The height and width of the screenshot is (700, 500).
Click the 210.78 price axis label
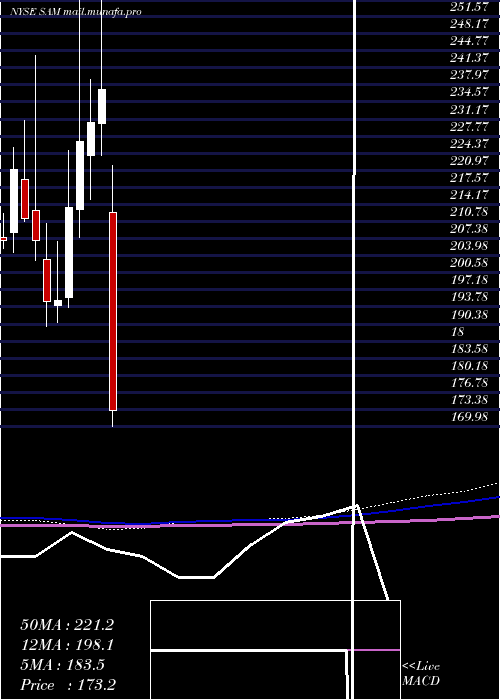pos(469,212)
